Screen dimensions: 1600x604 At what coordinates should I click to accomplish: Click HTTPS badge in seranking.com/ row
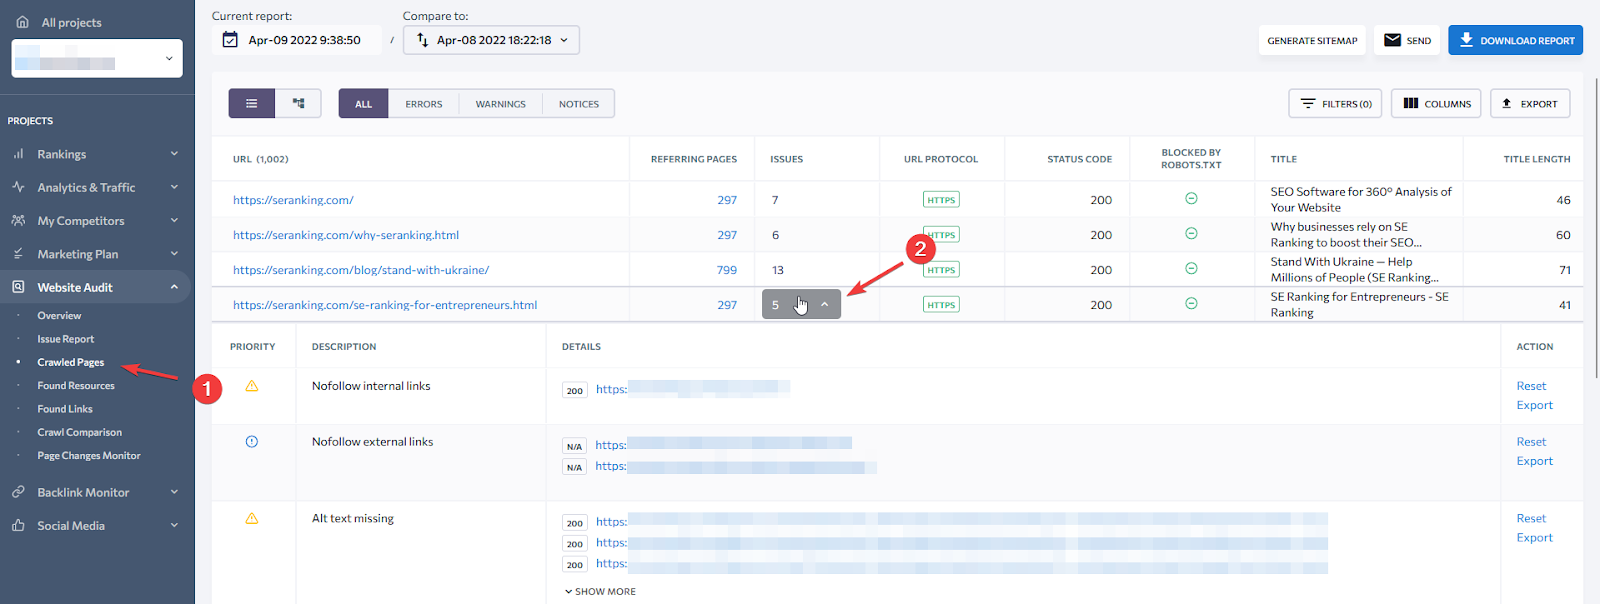(x=941, y=200)
